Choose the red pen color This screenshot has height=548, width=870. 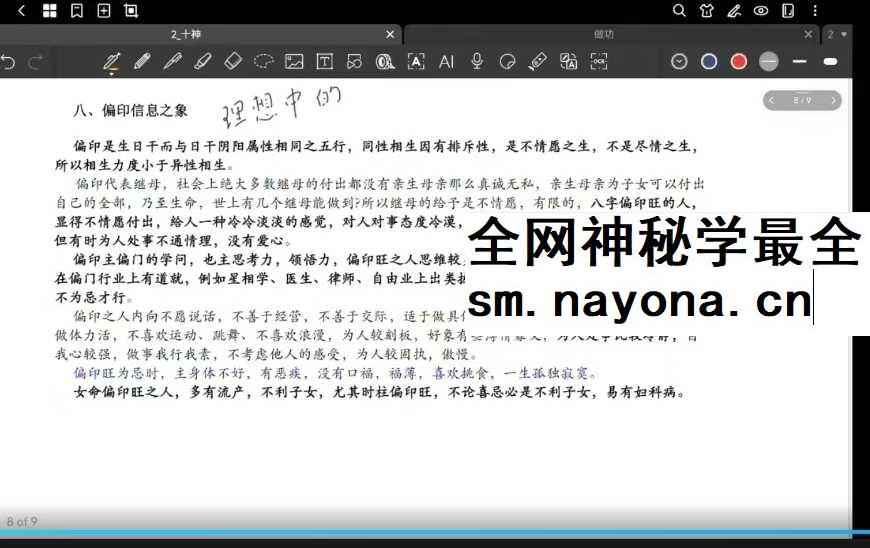click(739, 61)
